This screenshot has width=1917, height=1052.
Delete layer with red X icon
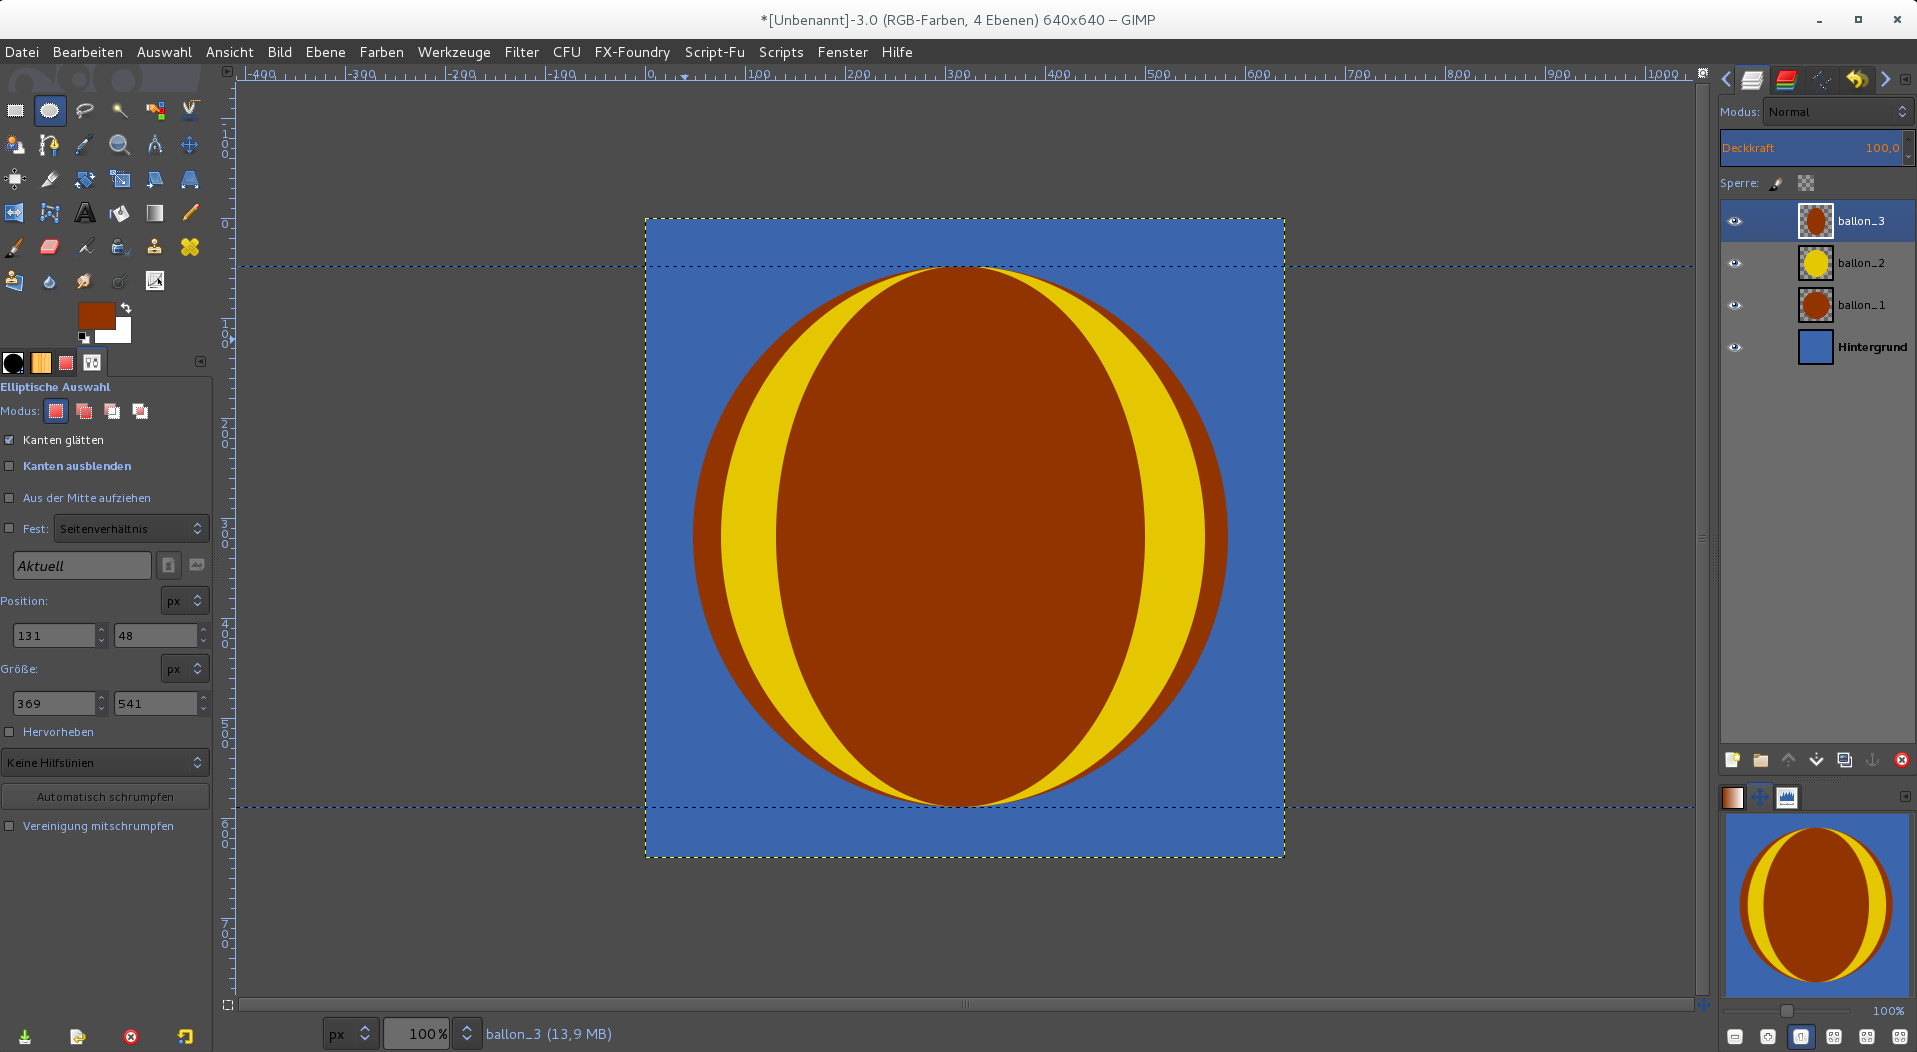[1901, 760]
